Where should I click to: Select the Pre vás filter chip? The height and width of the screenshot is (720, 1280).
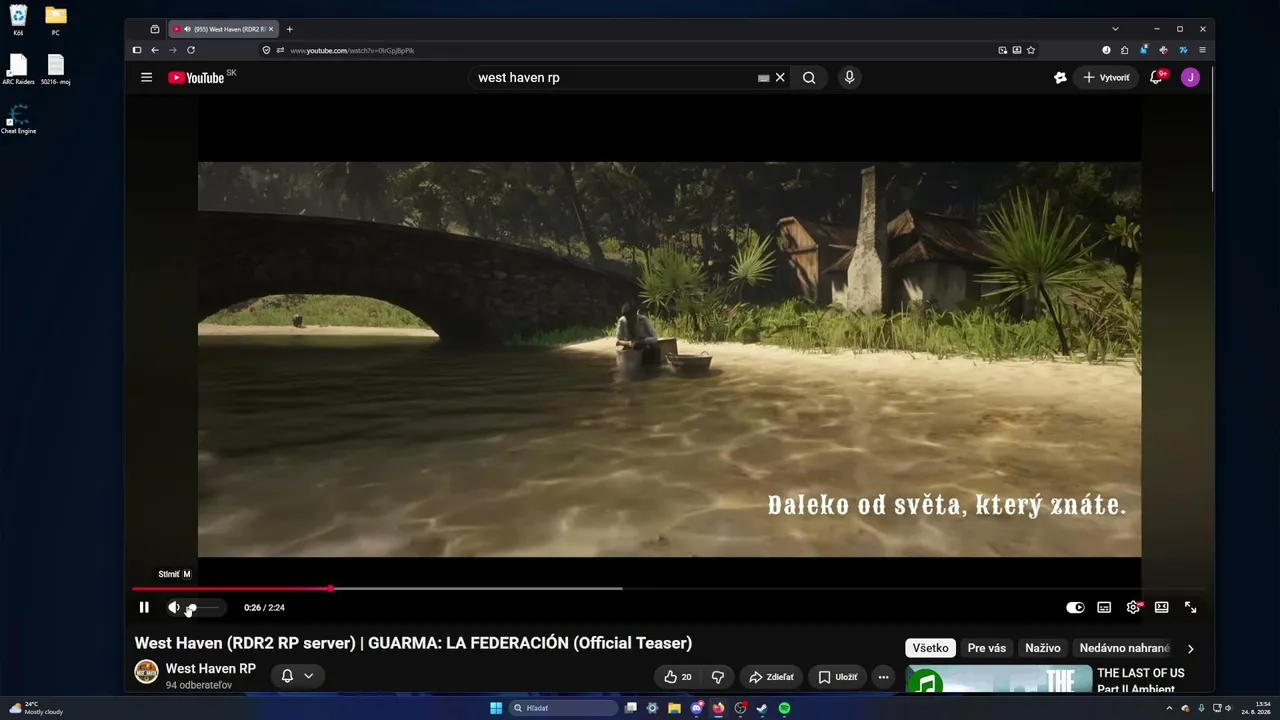tap(987, 648)
